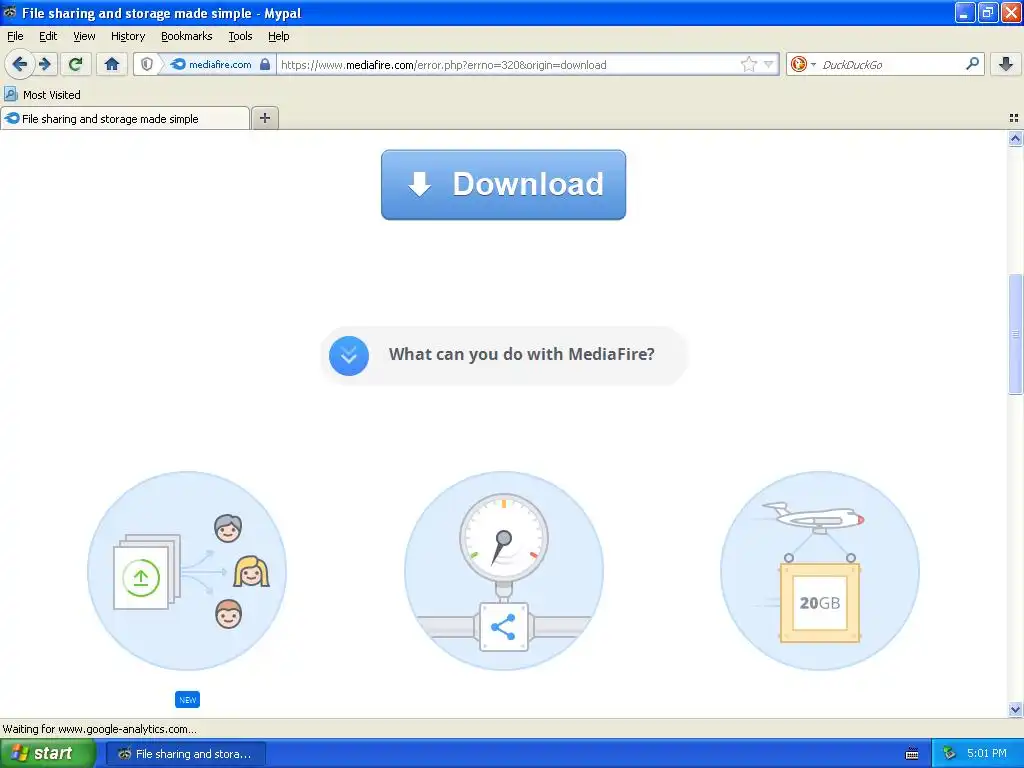Open the Windows Start menu
Screen dimensions: 1024x768
coord(48,753)
